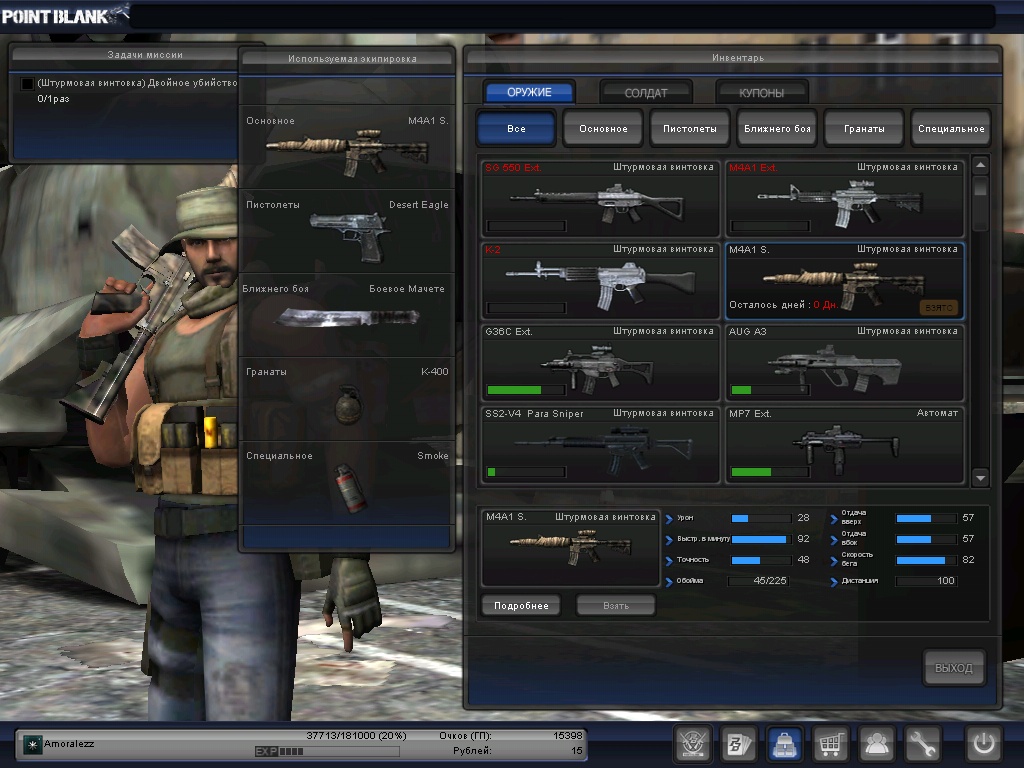The height and width of the screenshot is (768, 1024).
Task: Click the Скорость бега stat arrow
Action: click(x=834, y=562)
